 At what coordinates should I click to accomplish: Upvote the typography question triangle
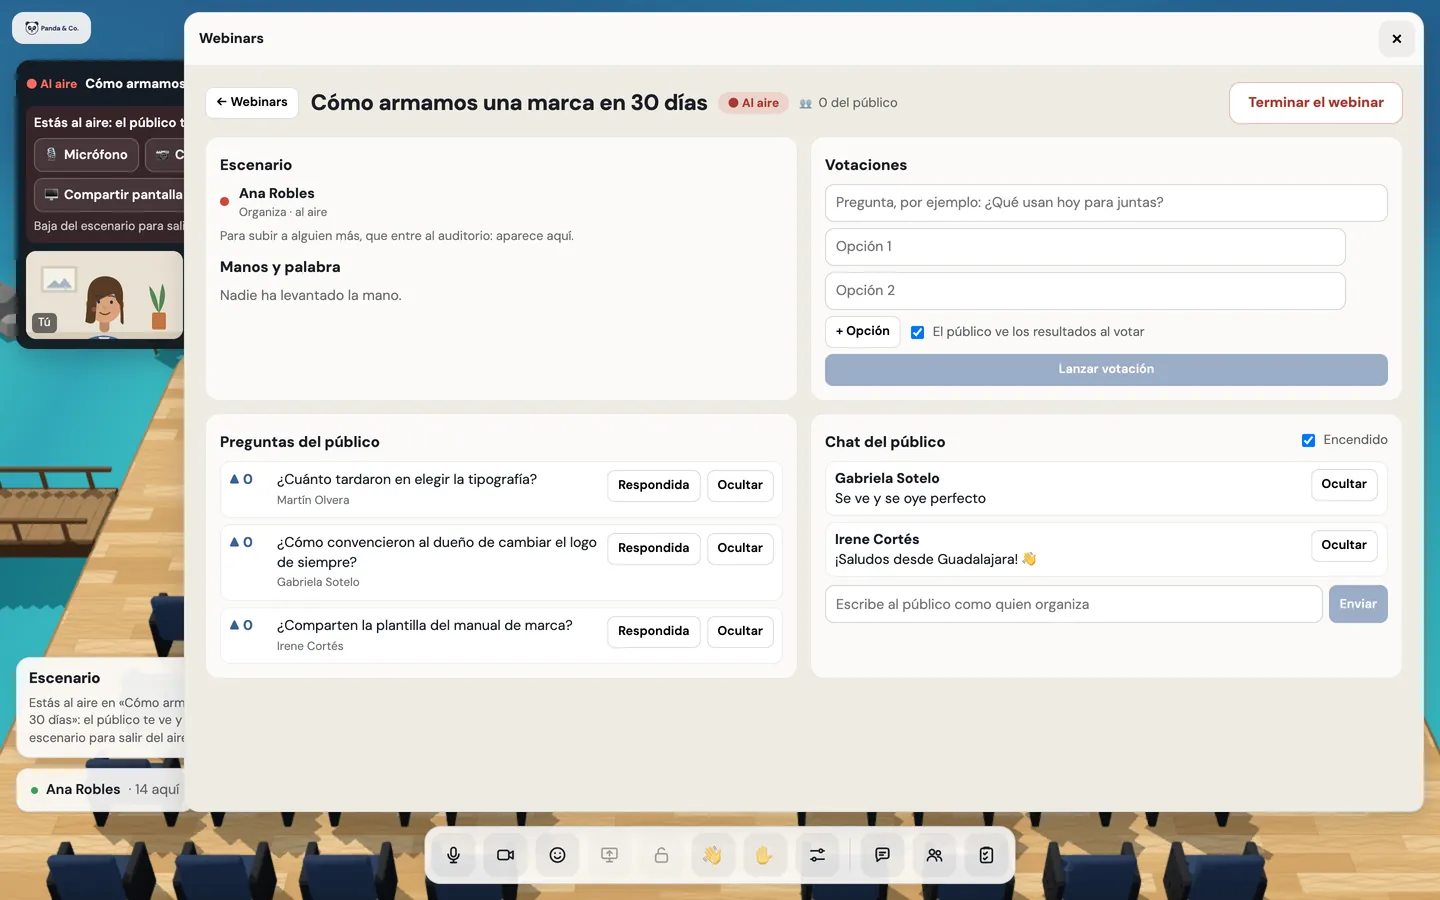pos(241,479)
